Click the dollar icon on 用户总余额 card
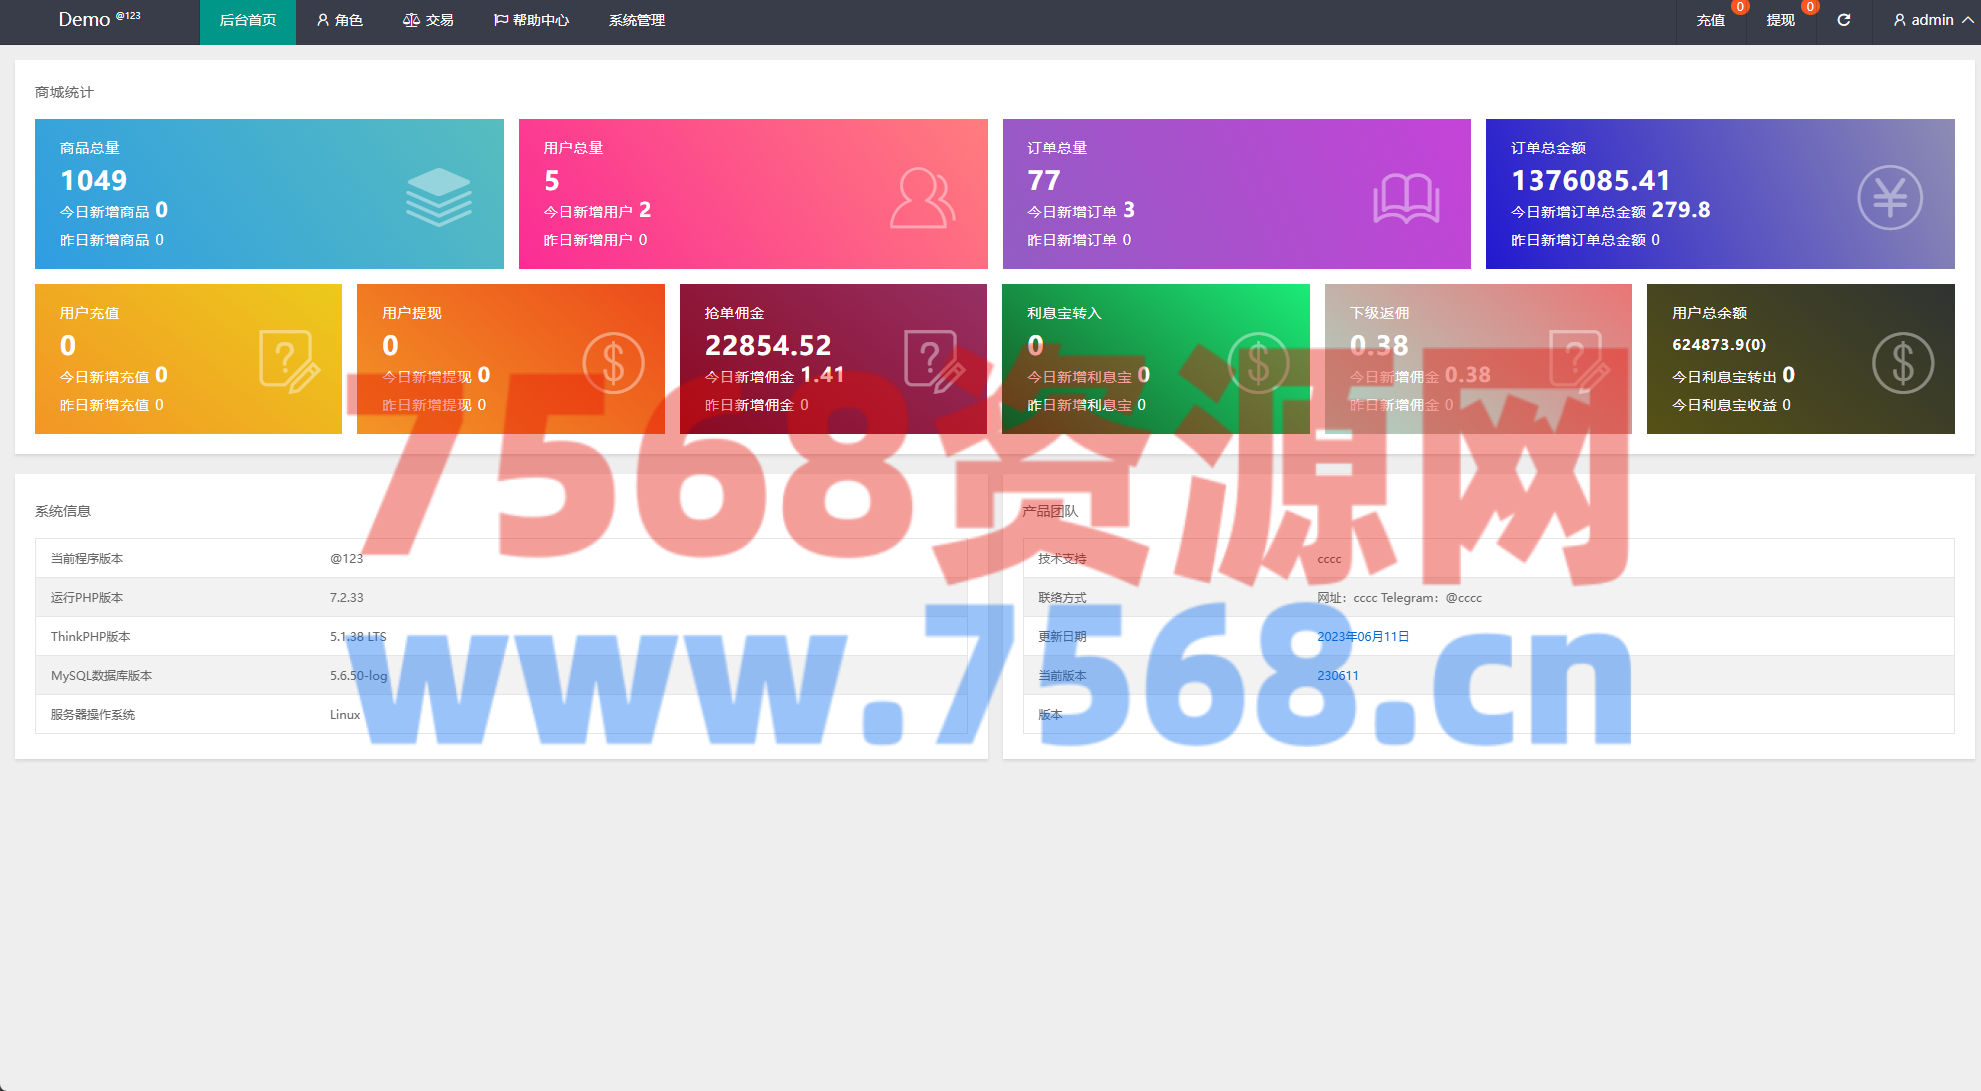This screenshot has width=1981, height=1091. [1902, 362]
